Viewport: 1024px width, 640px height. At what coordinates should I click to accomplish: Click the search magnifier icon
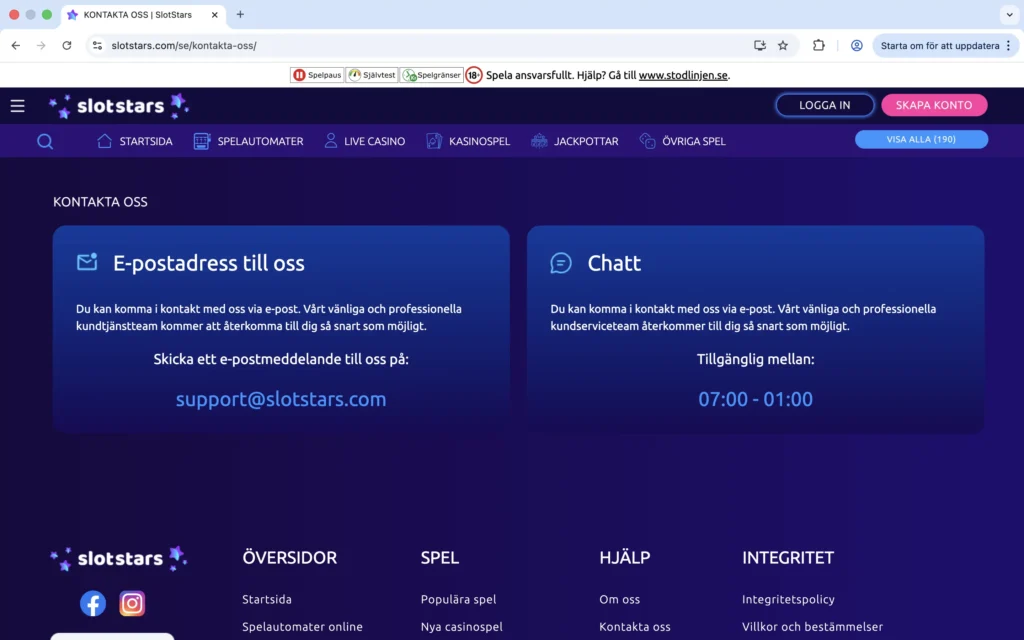pyautogui.click(x=45, y=141)
